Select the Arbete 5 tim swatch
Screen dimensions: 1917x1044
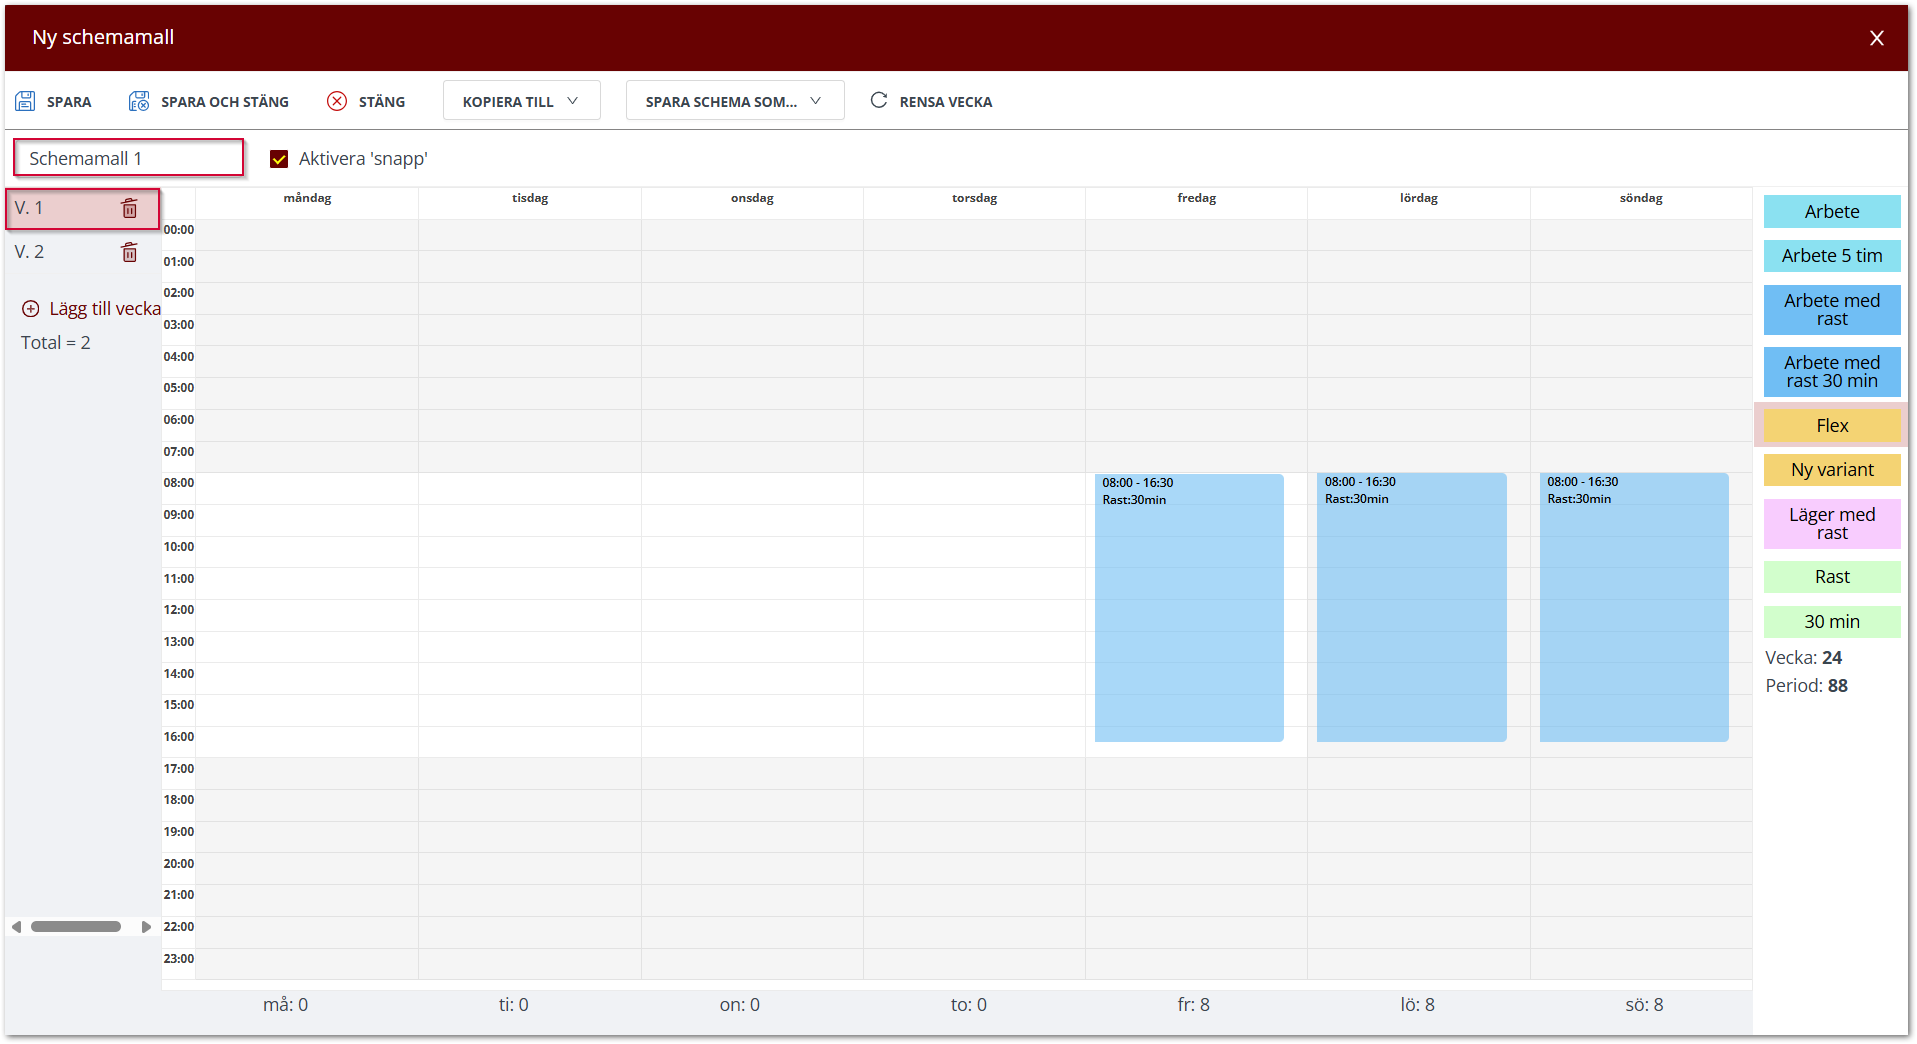coord(1832,256)
